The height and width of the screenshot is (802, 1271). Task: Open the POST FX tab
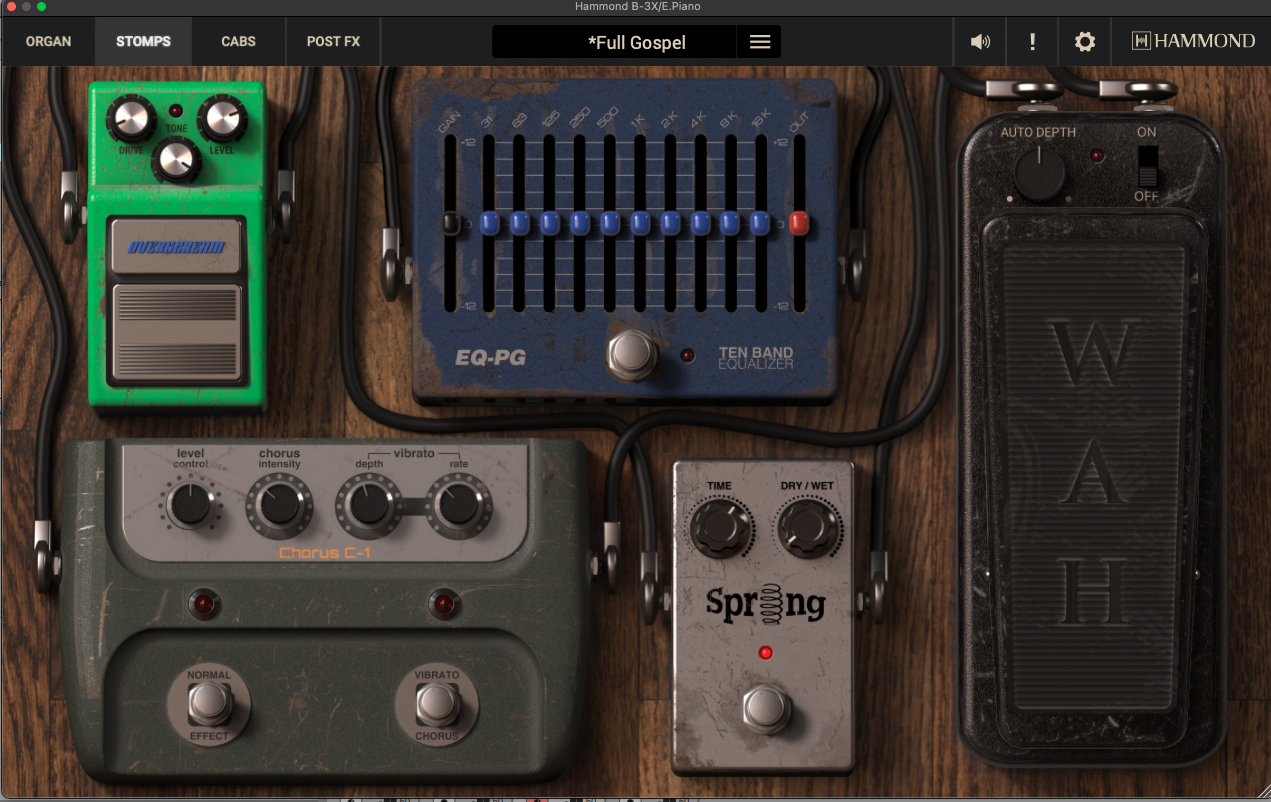(333, 42)
